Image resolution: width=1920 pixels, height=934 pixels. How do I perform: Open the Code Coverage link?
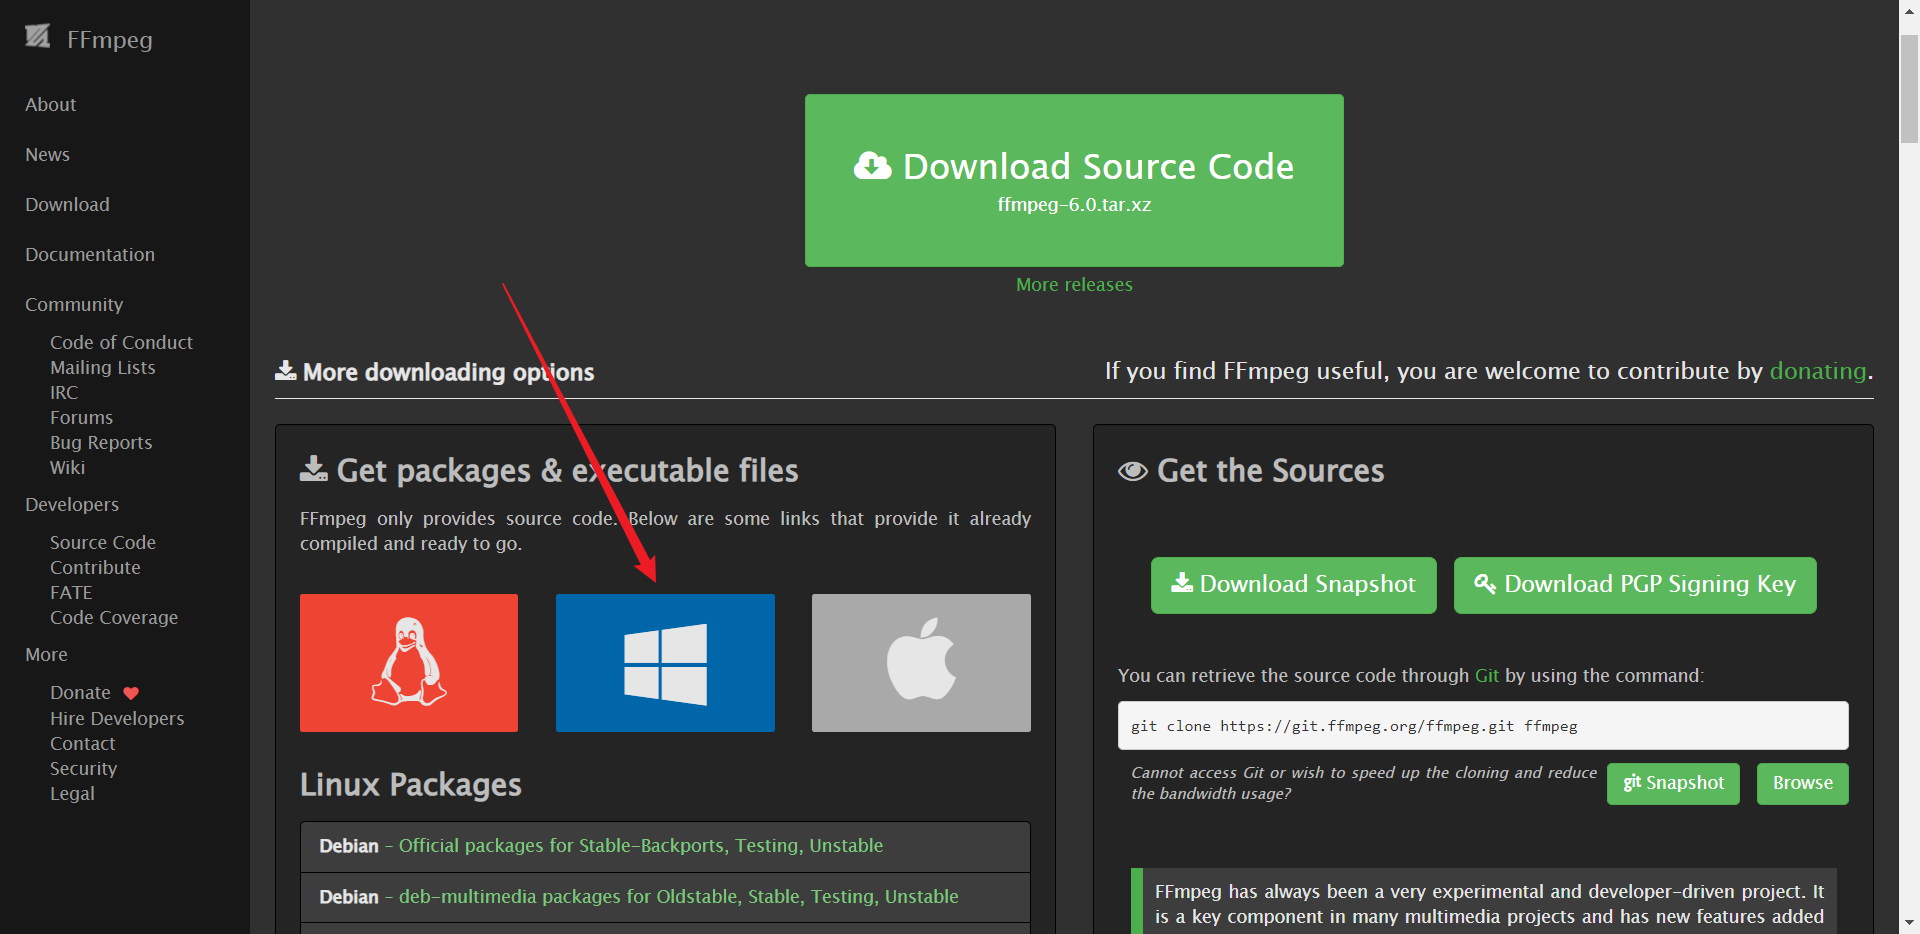114,618
